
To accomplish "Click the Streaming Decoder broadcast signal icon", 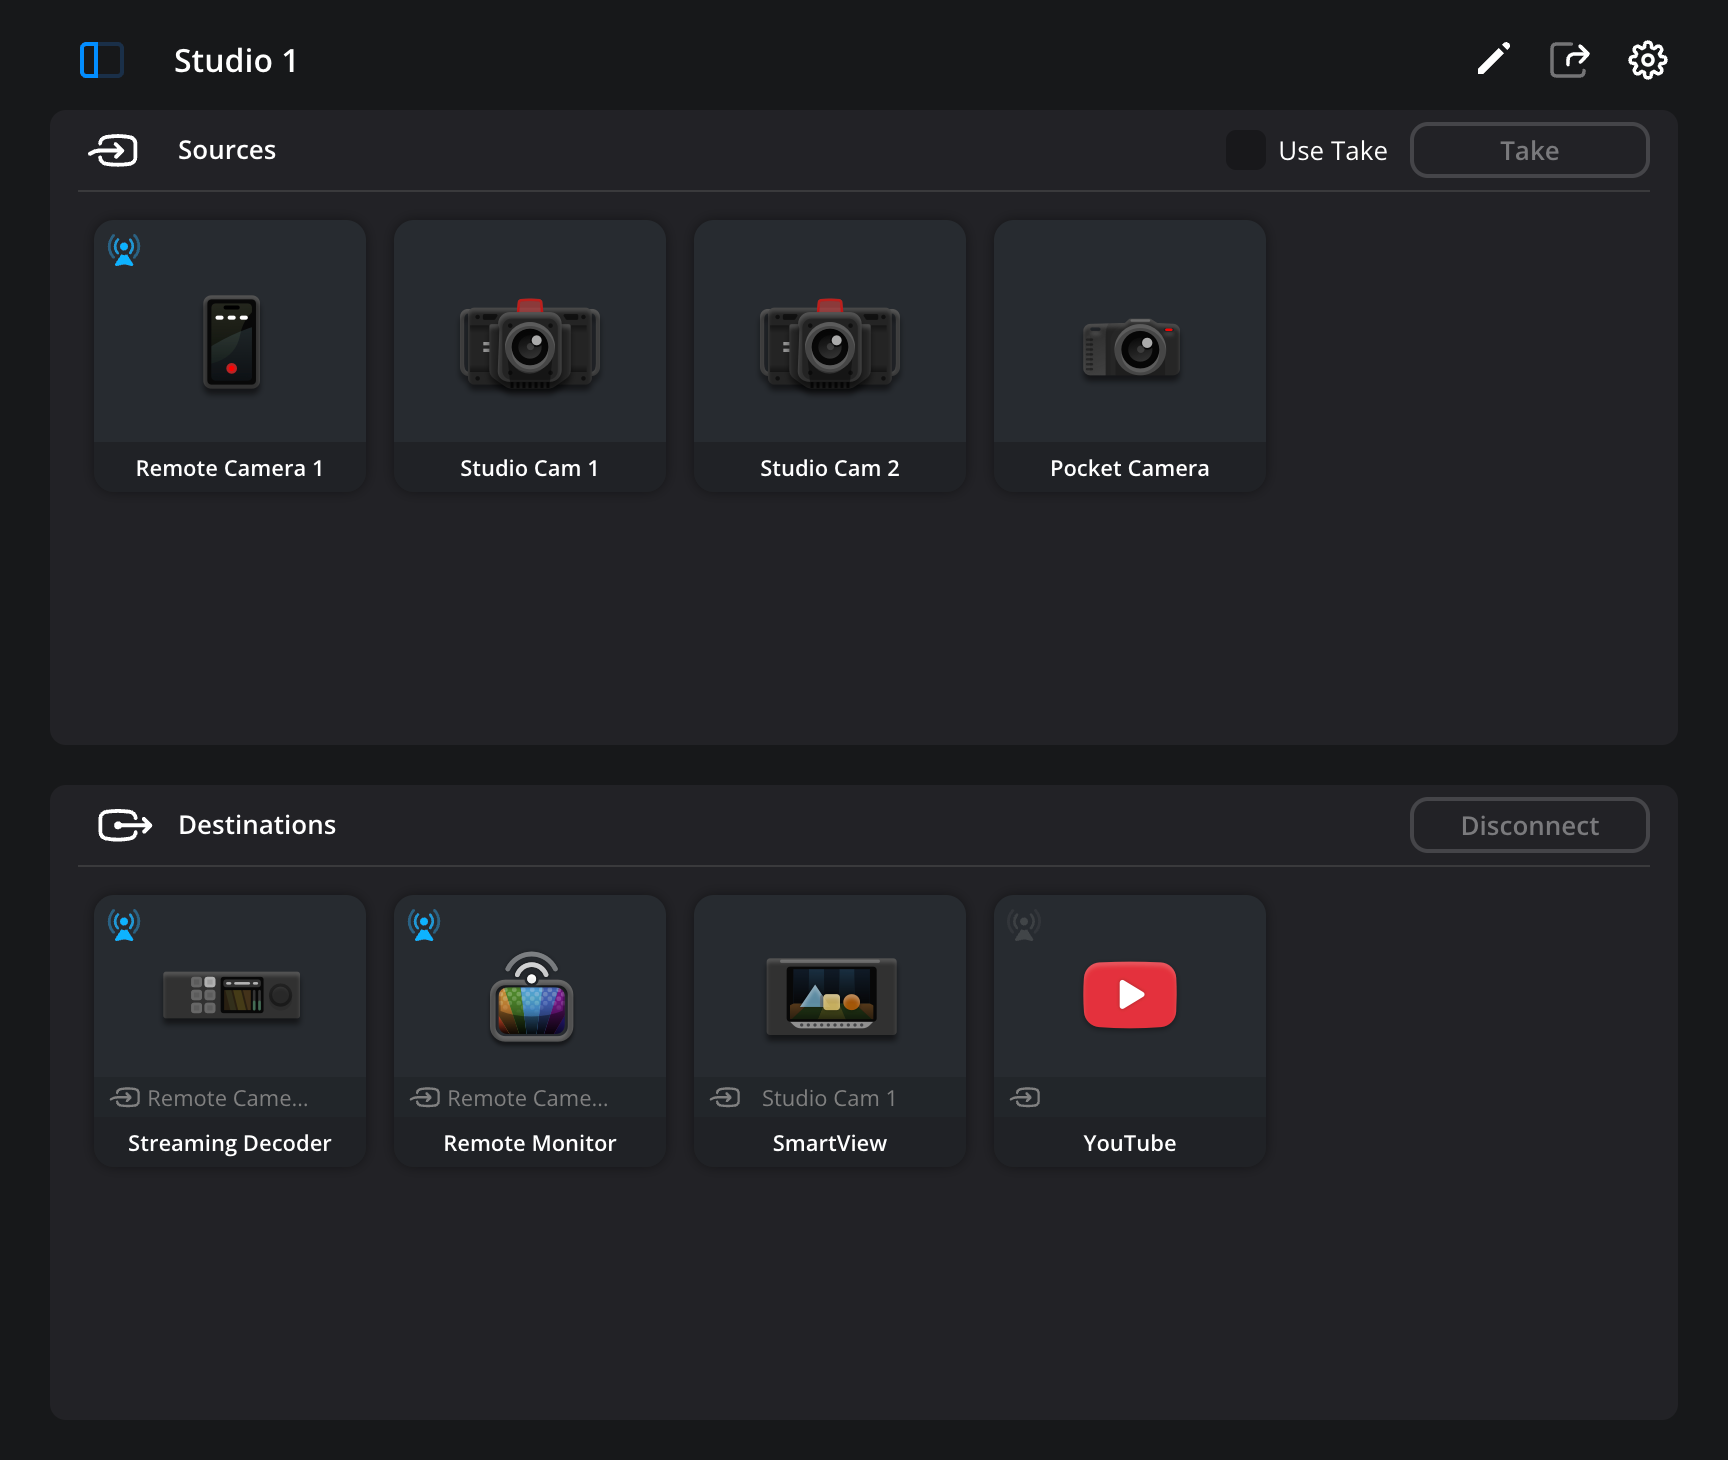I will click(x=124, y=925).
